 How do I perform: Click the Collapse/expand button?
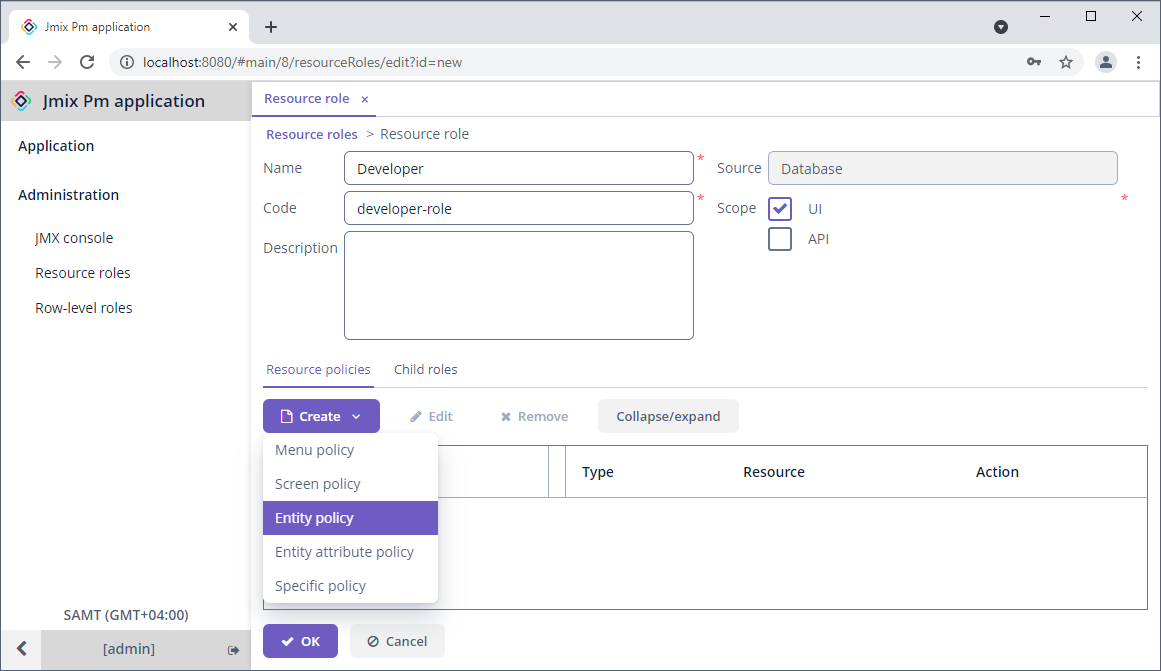[x=668, y=416]
